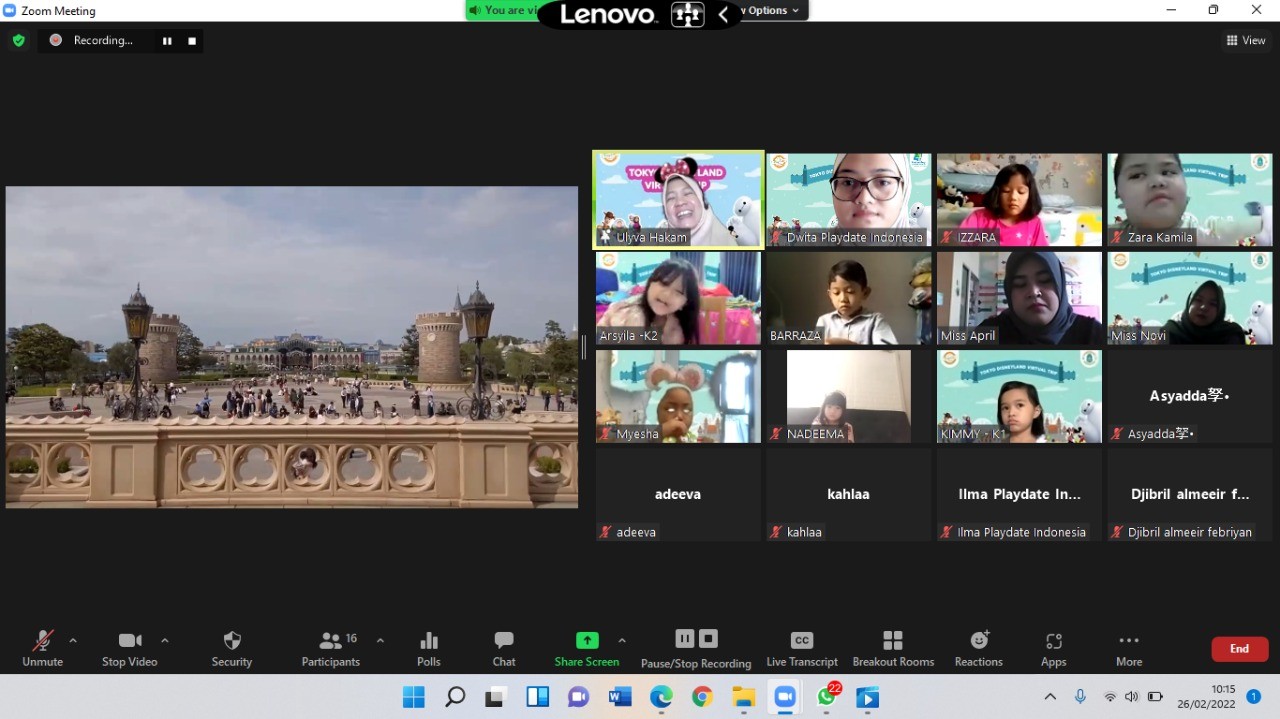Open Microsoft Edge from taskbar

pos(661,697)
